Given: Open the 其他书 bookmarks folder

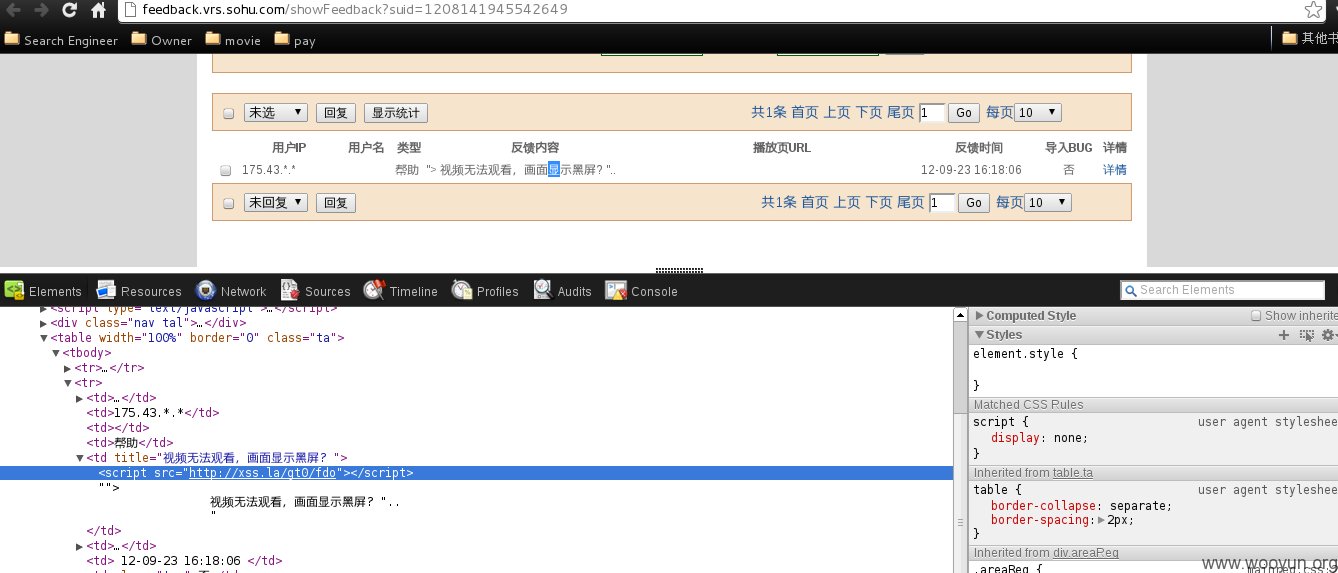Looking at the screenshot, I should (x=1310, y=39).
